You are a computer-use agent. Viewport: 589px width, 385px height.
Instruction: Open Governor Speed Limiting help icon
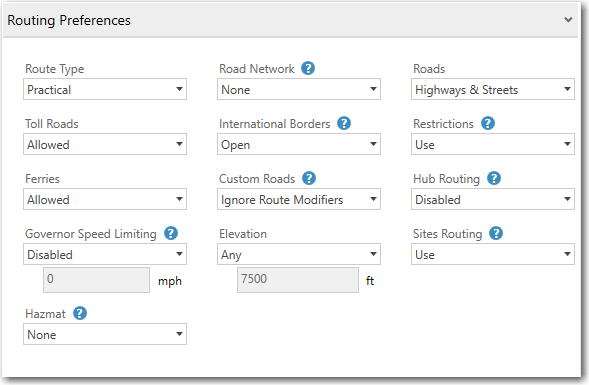[x=171, y=233]
